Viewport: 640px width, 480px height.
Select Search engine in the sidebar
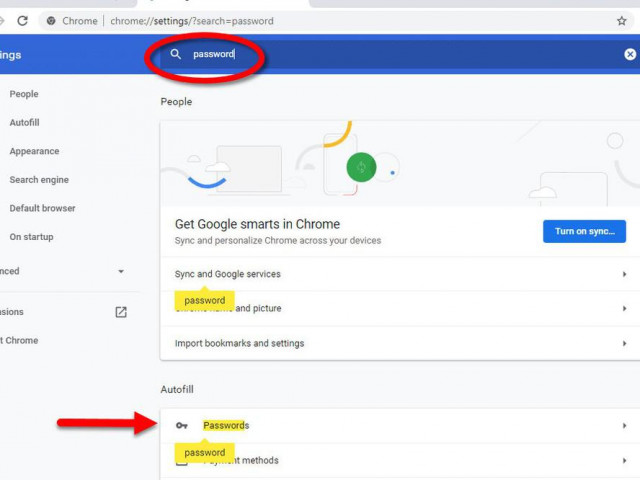tap(39, 180)
